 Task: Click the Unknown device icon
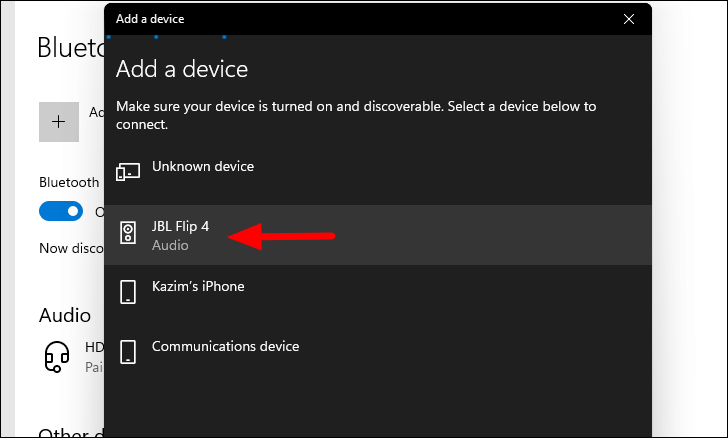point(128,172)
